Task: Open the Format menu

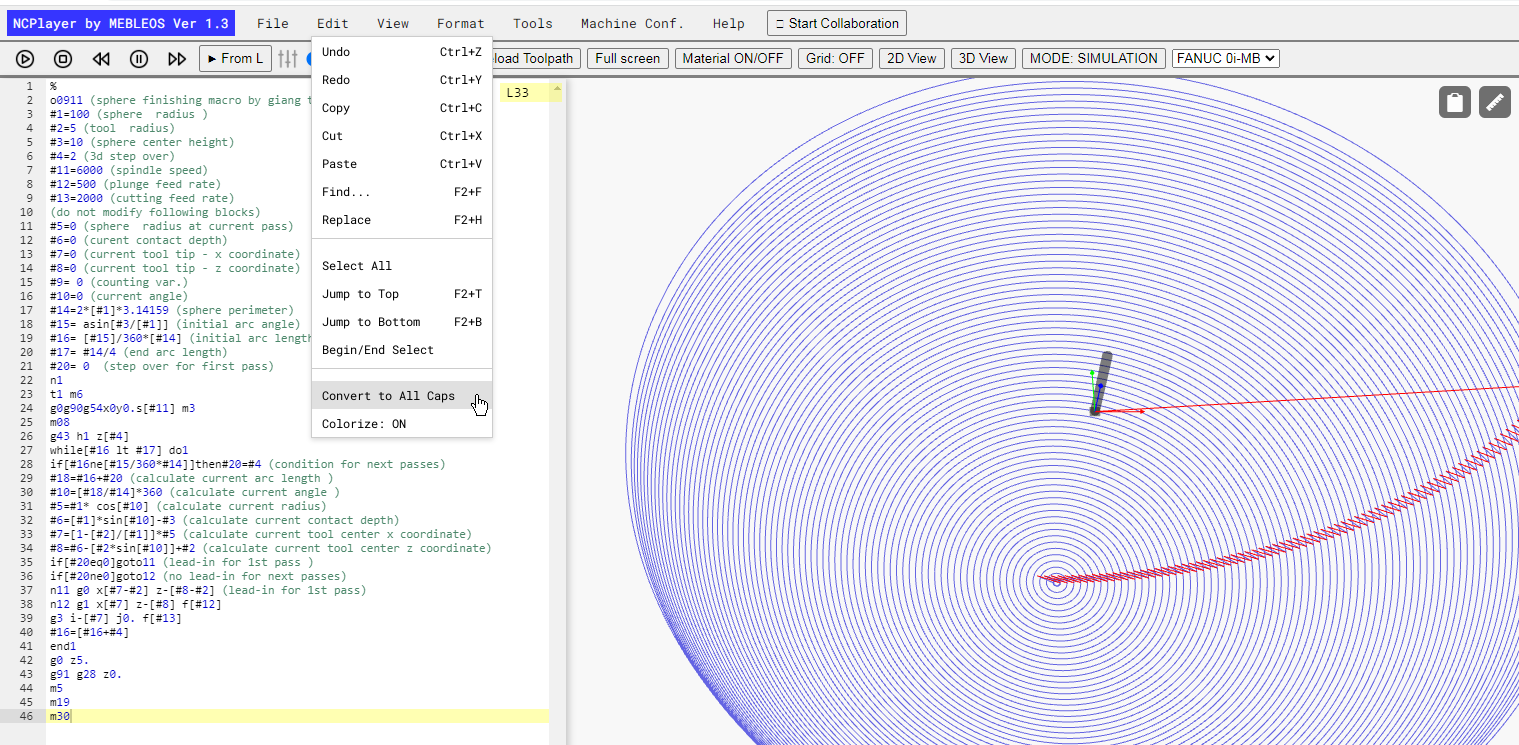Action: (x=461, y=23)
